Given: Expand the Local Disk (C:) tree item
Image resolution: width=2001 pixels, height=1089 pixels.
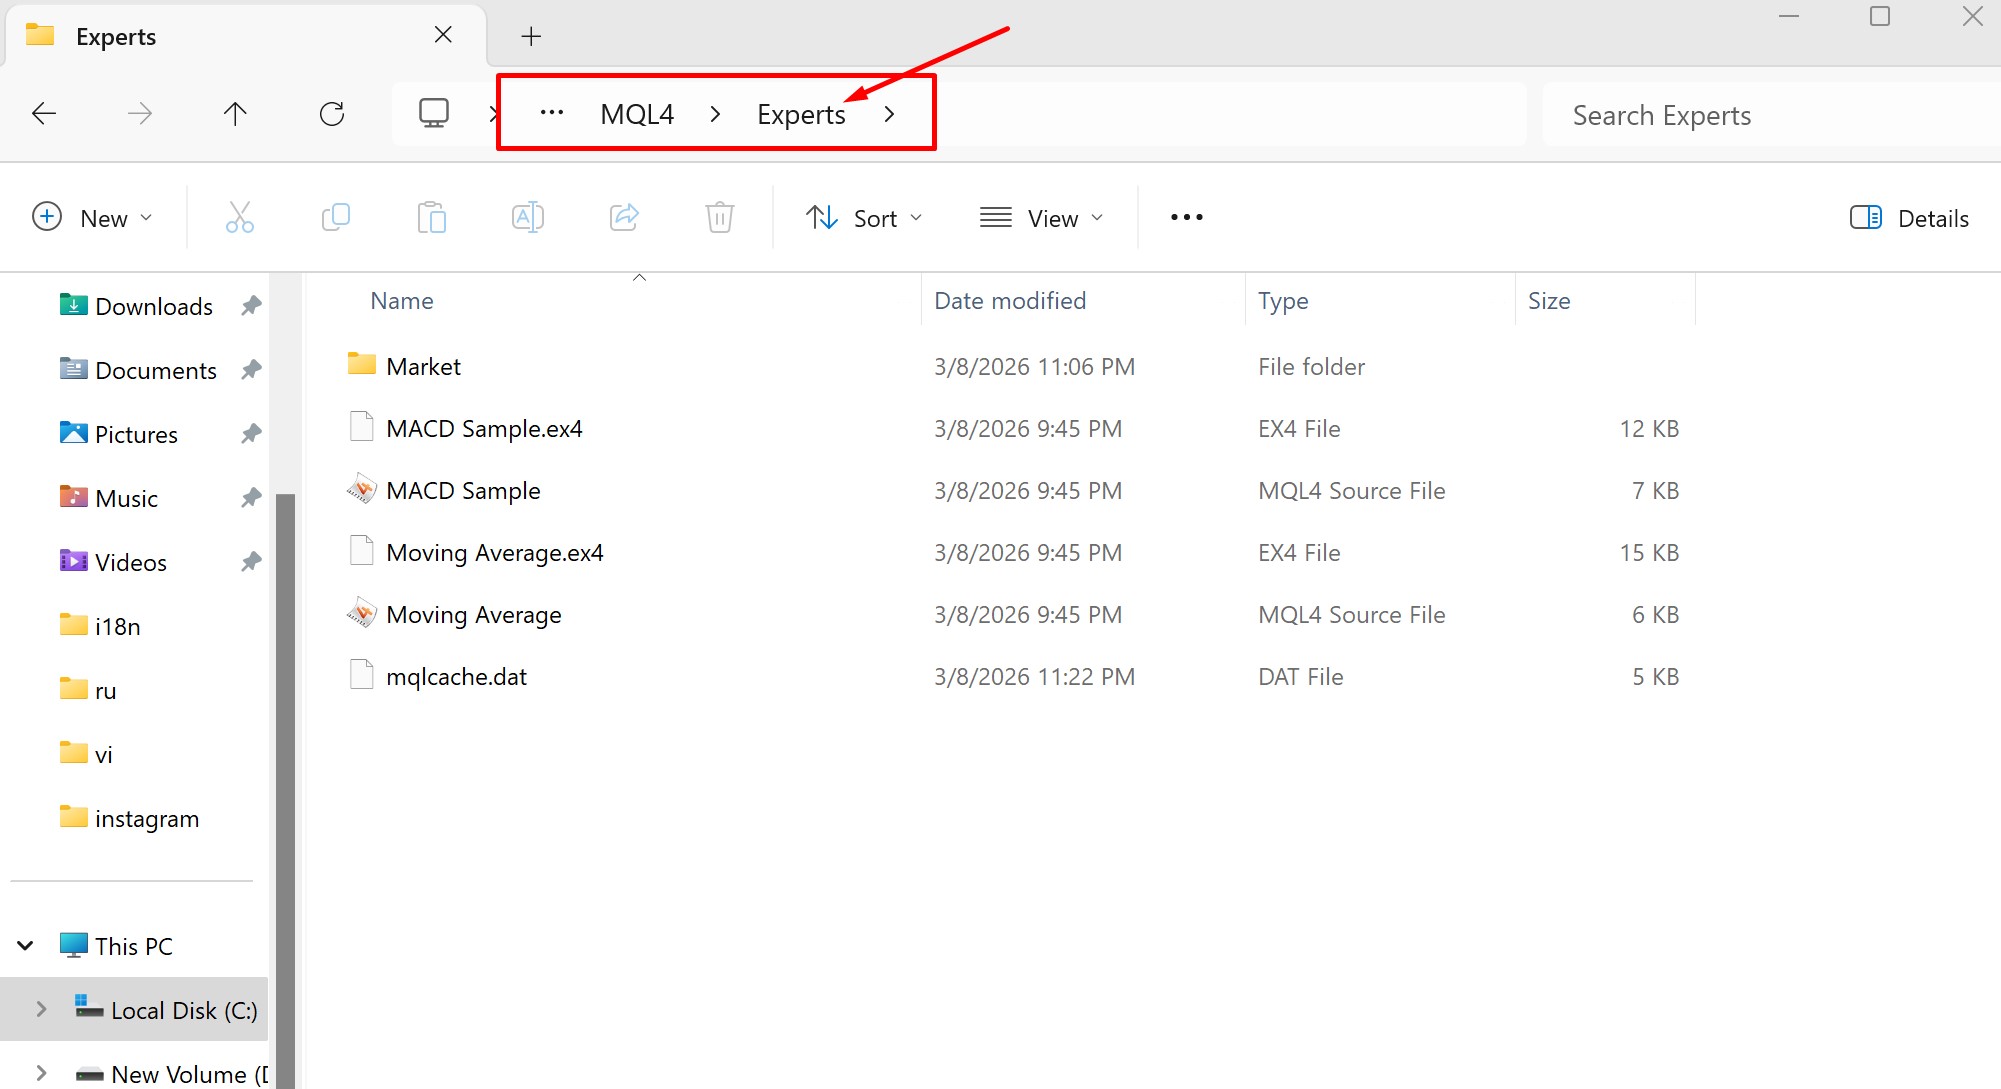Looking at the screenshot, I should (x=40, y=1010).
